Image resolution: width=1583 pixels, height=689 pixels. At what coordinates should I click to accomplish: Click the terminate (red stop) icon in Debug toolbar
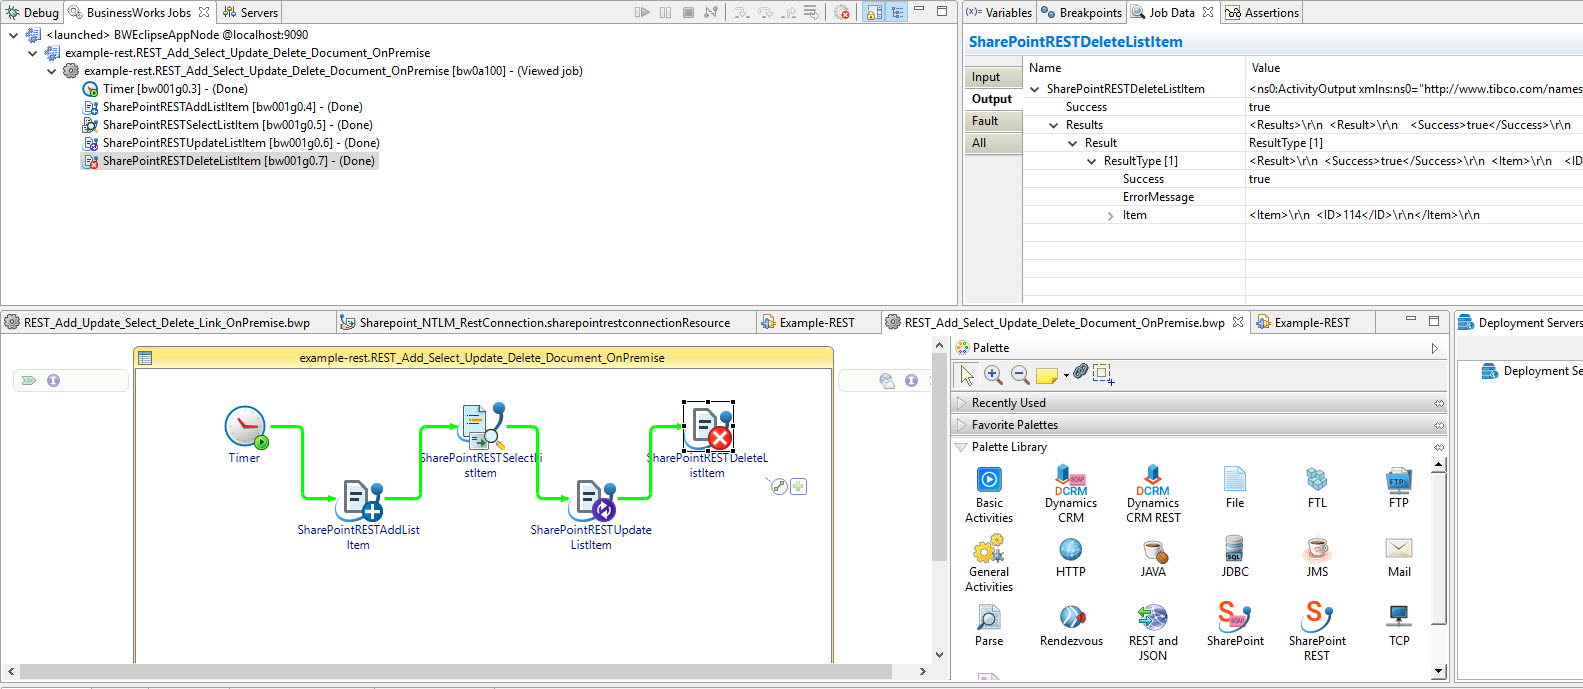(x=842, y=12)
